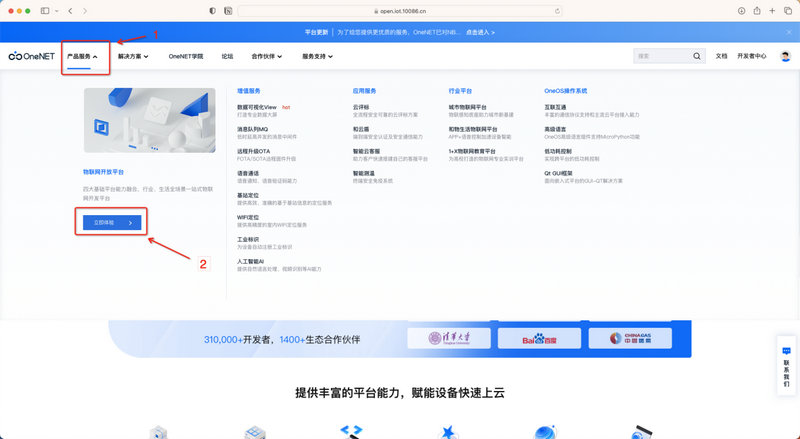Show the Safari sidebar

[45, 11]
